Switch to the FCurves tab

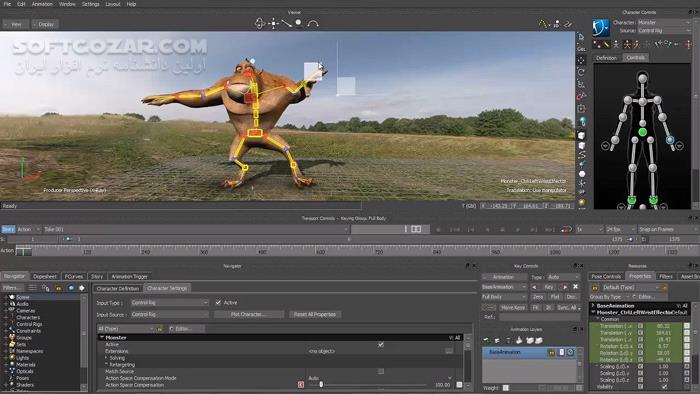point(74,276)
